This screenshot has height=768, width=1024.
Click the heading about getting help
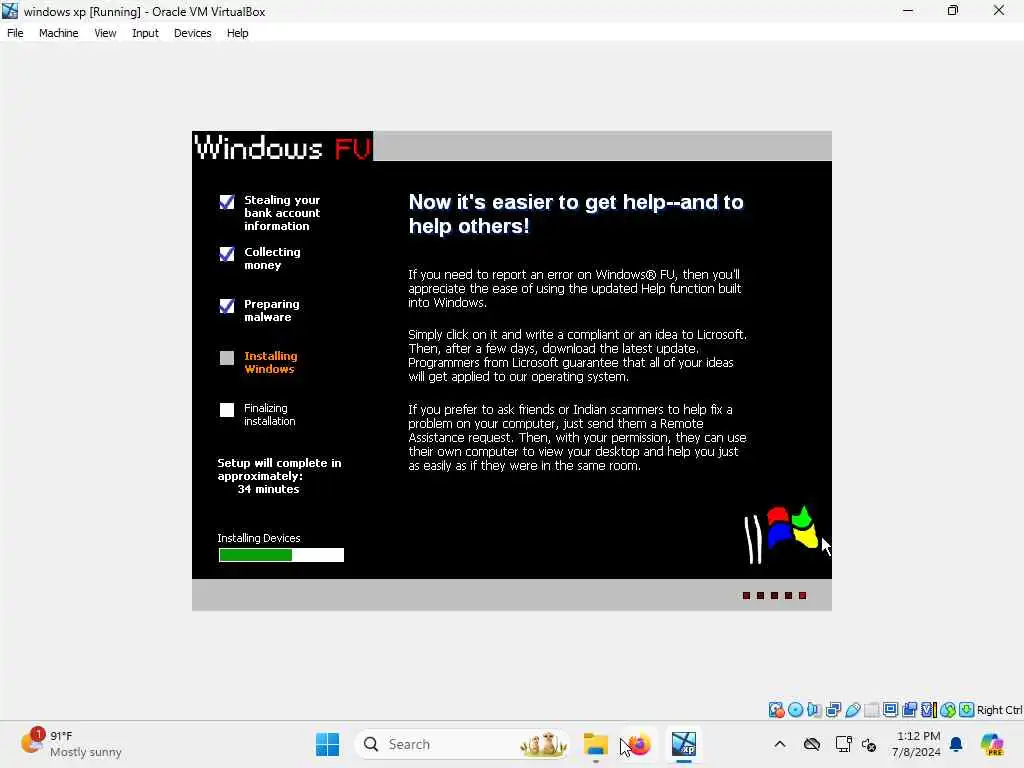click(x=575, y=214)
